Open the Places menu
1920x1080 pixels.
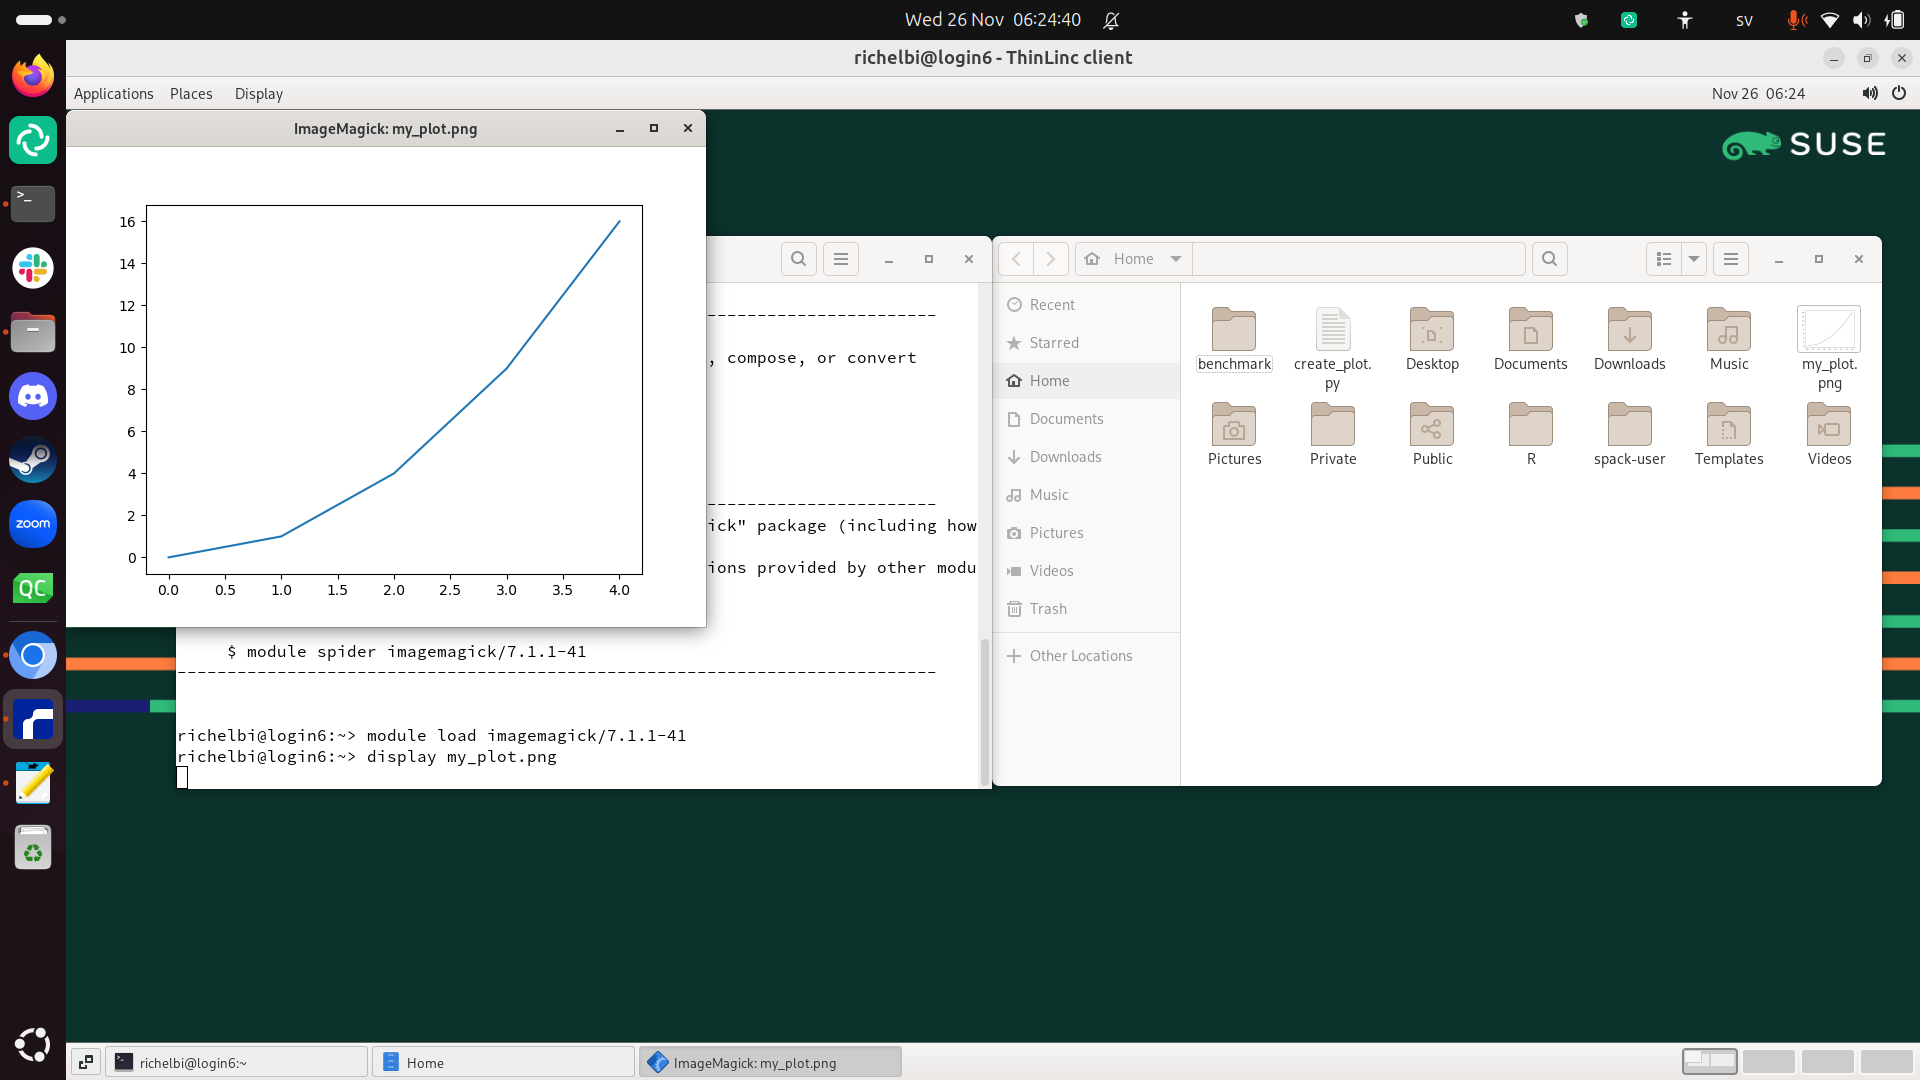191,94
